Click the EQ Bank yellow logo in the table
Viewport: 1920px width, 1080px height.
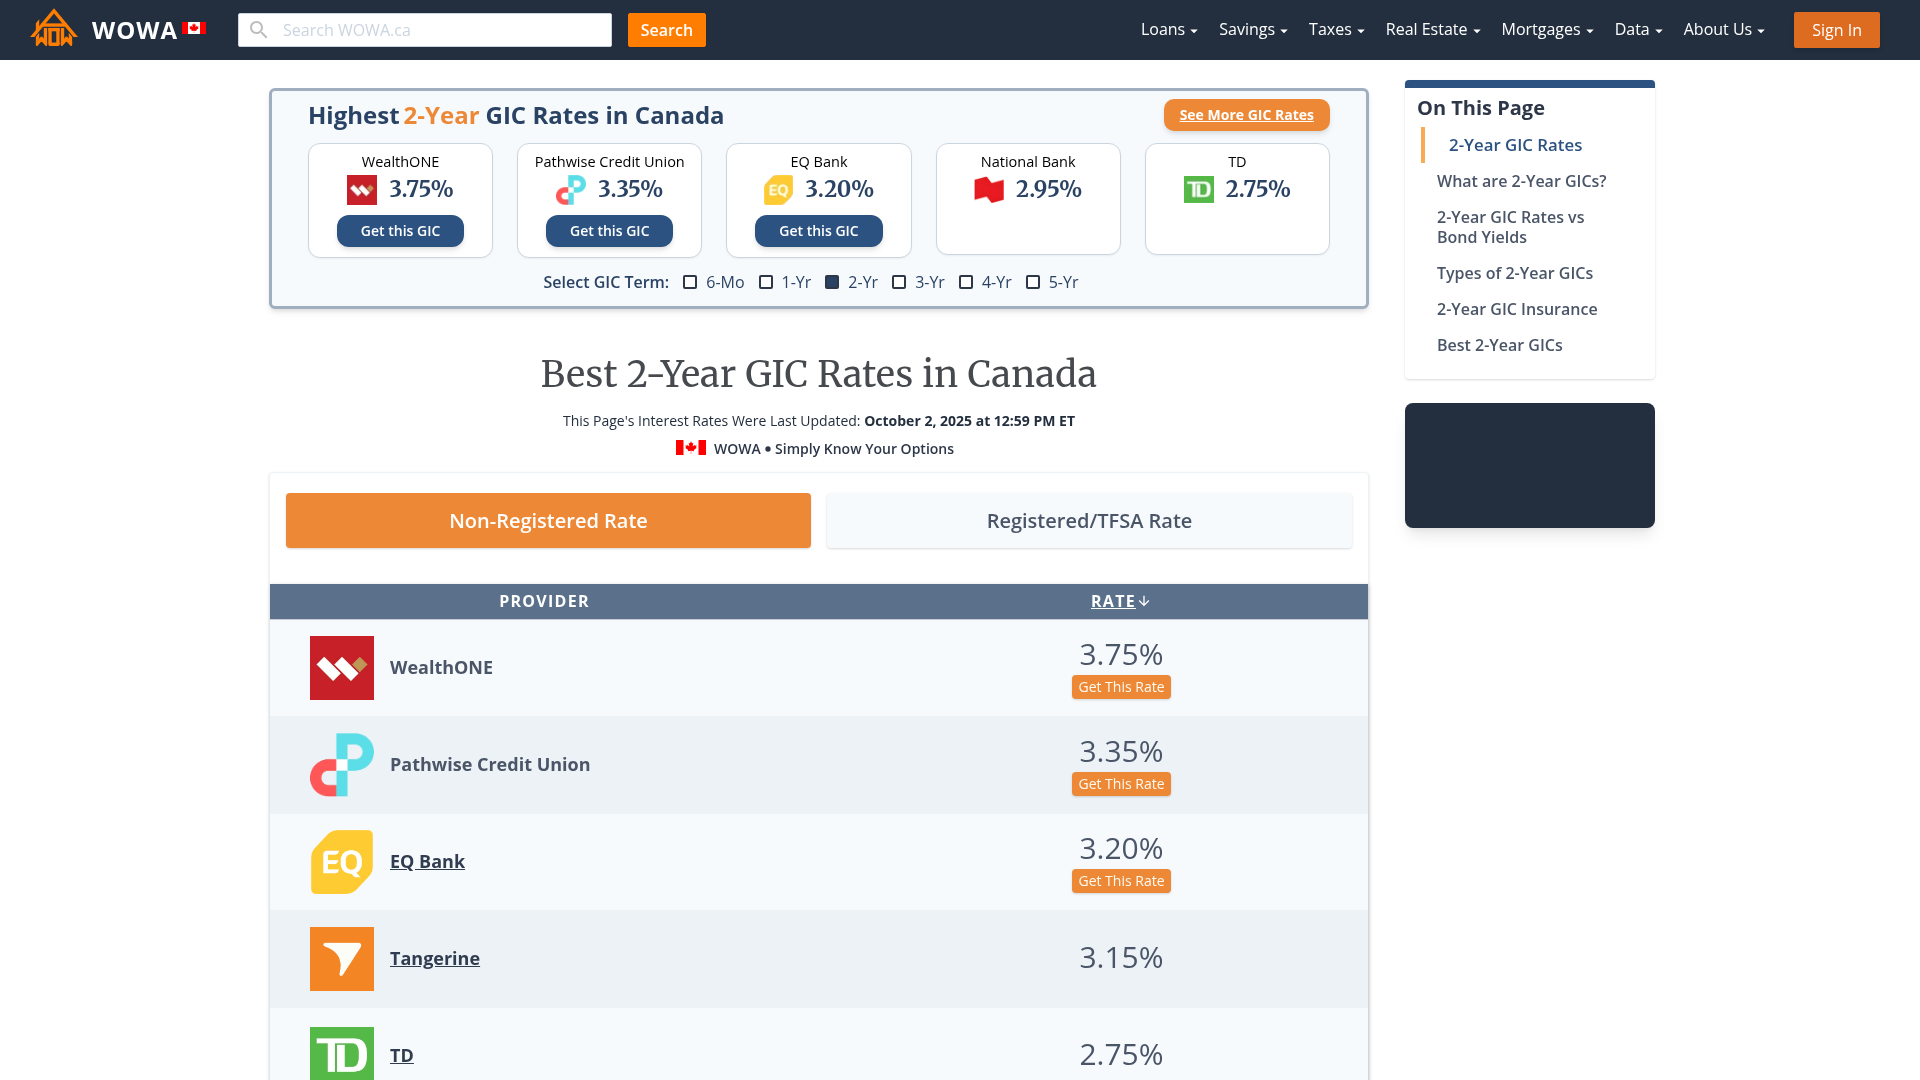coord(341,862)
